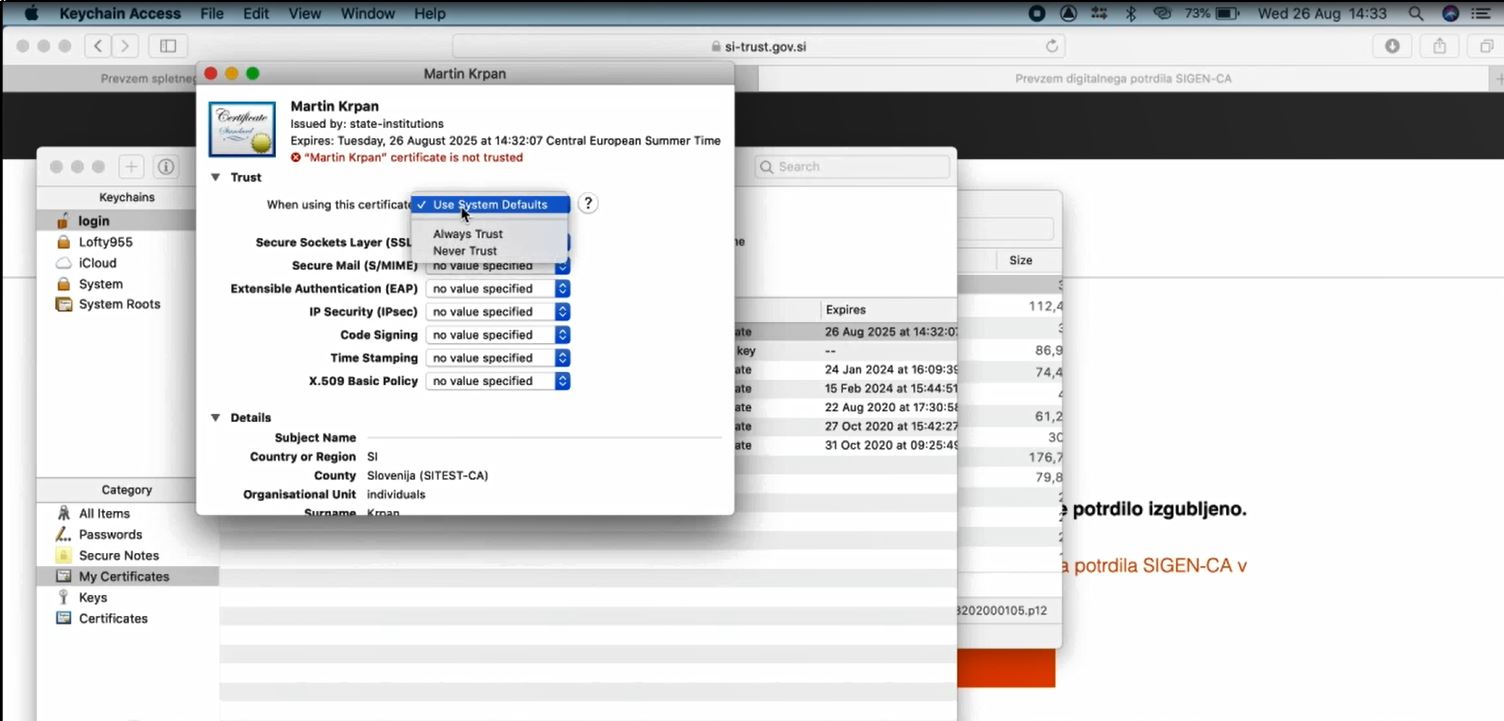The width and height of the screenshot is (1504, 721).
Task: Launch Siri from the menu bar
Action: [1451, 14]
